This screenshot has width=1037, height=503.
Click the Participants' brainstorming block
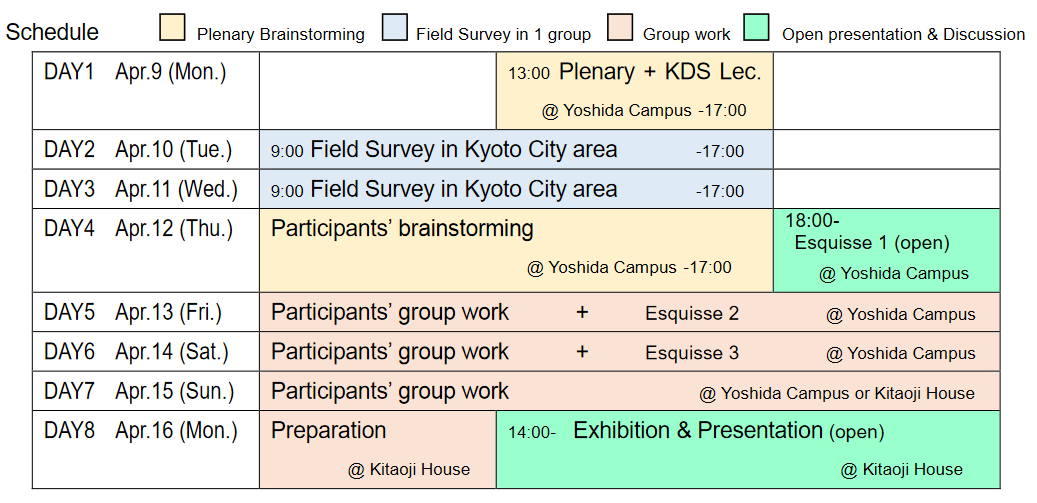[x=402, y=229]
